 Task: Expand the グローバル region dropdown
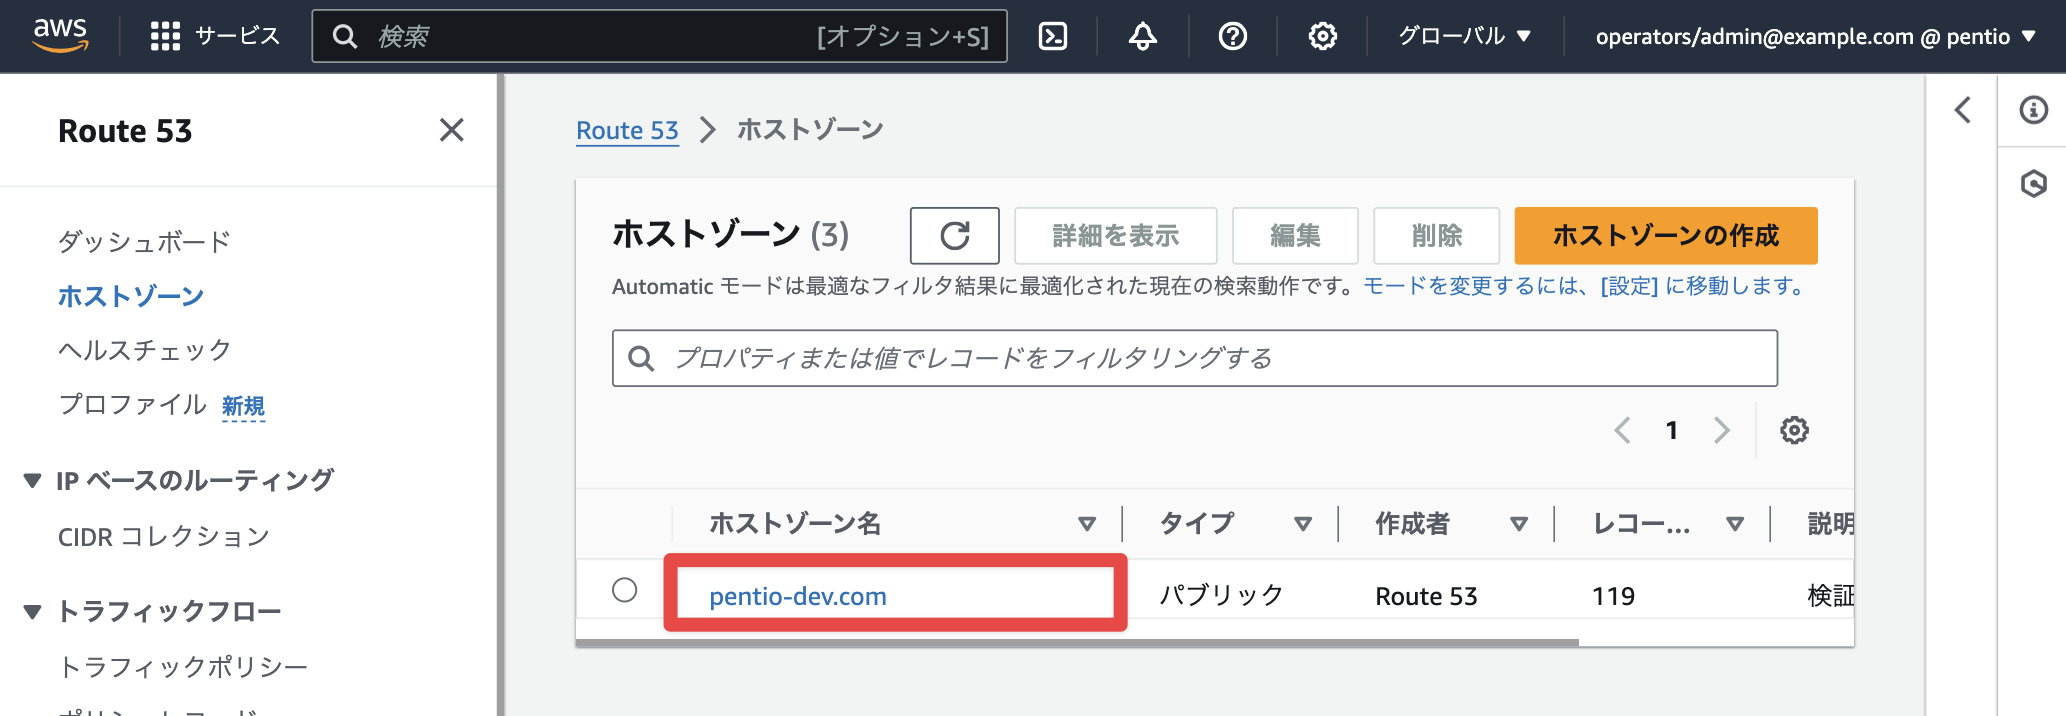pyautogui.click(x=1464, y=37)
